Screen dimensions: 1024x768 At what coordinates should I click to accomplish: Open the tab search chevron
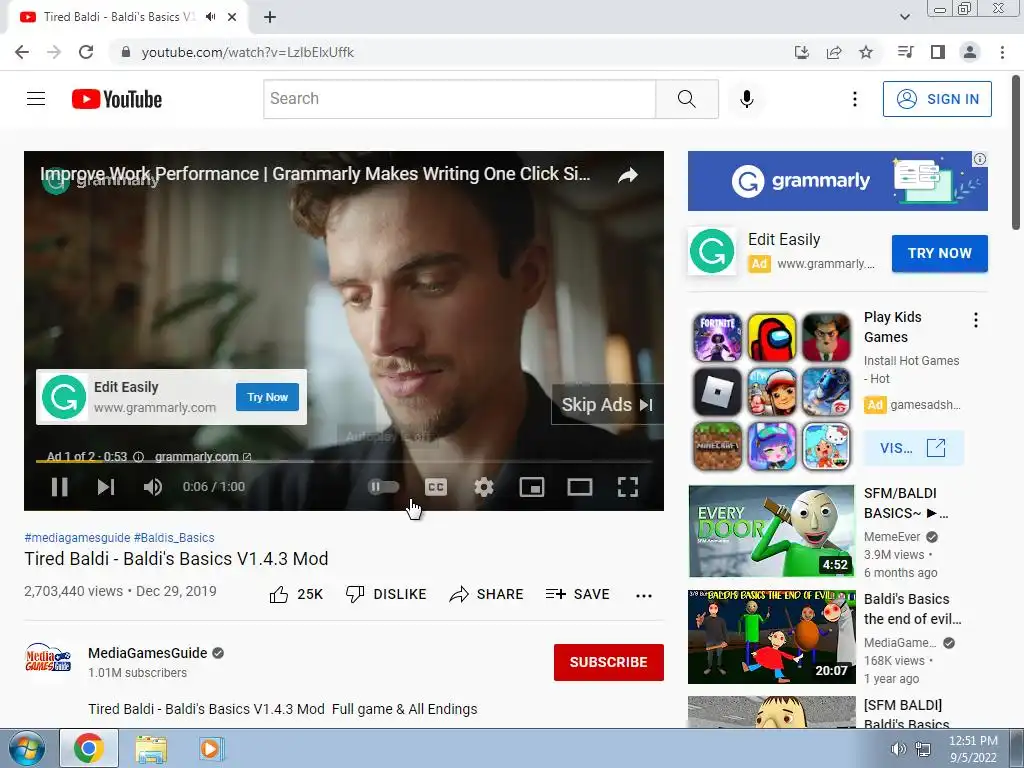point(904,17)
